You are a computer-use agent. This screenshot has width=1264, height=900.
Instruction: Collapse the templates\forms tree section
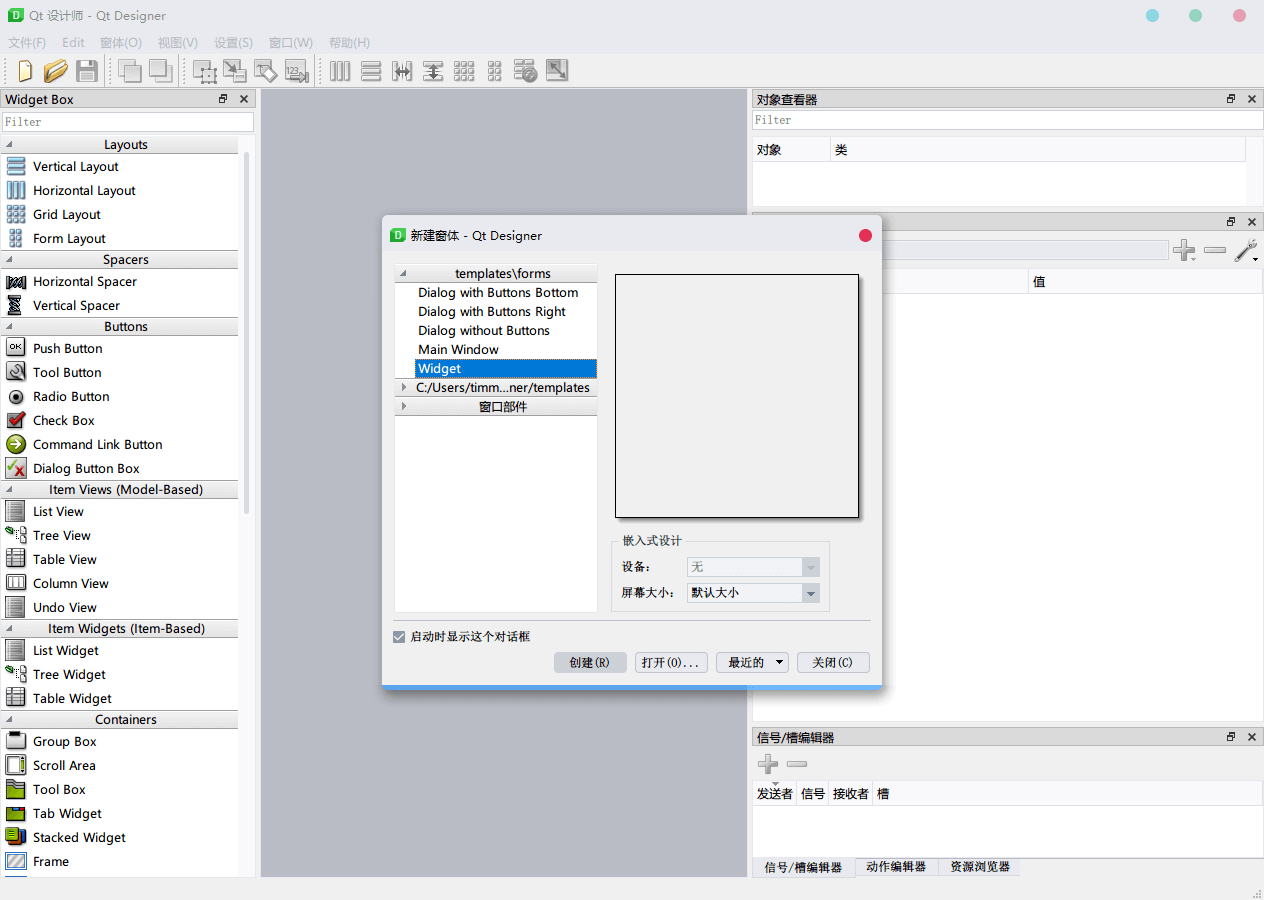[403, 273]
